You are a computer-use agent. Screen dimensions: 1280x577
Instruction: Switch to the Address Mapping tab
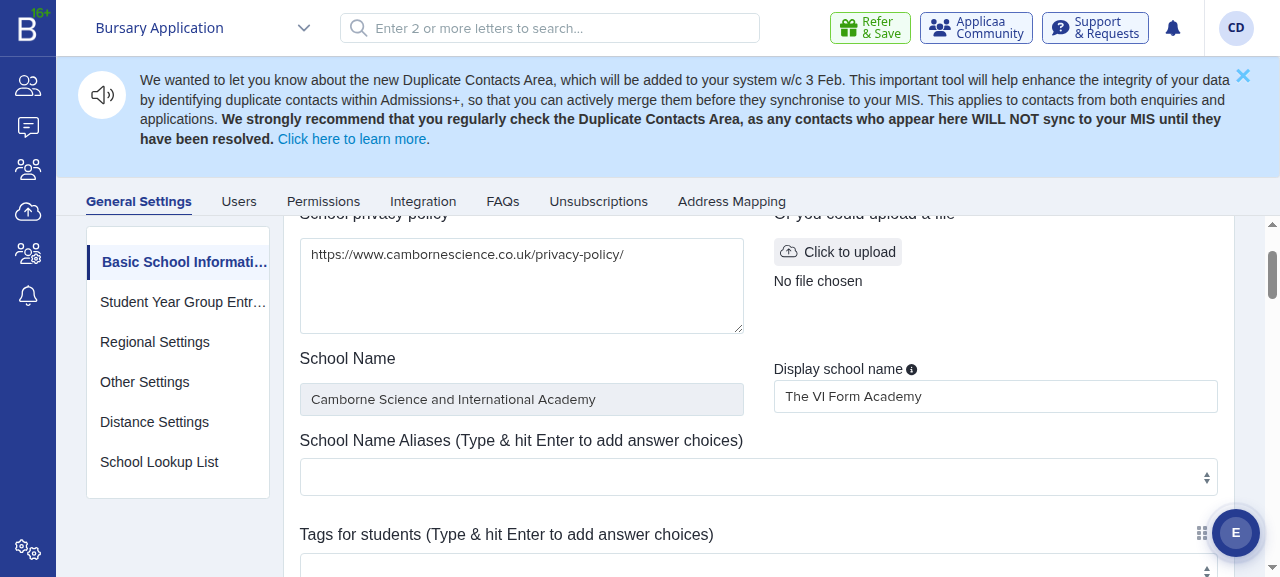[x=732, y=201]
